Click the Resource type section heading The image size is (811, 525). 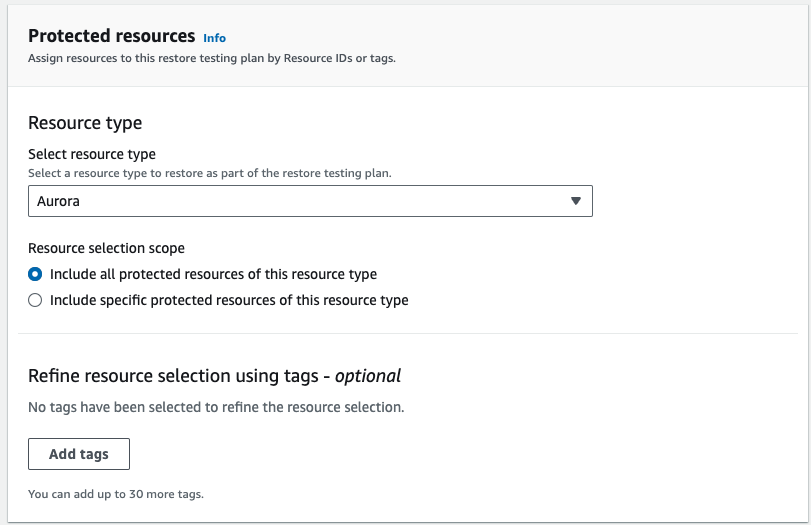85,123
